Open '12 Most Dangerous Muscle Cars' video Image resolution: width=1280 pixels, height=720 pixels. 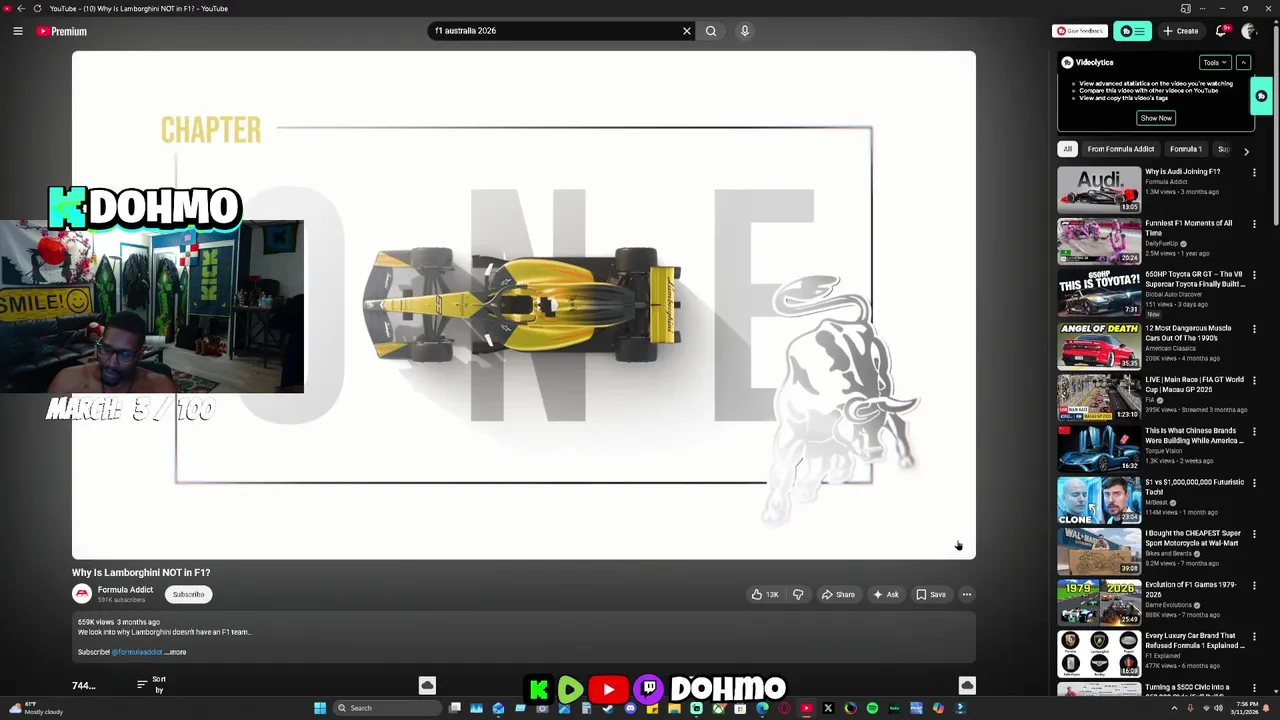(x=1099, y=344)
